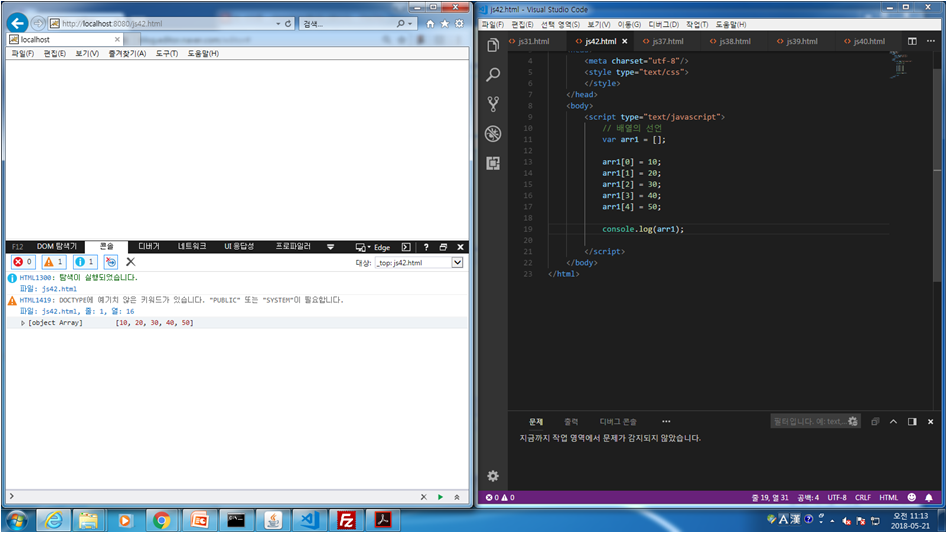Screen dimensions: 947x533
Task: Close the js42.html editor tab
Action: point(624,41)
